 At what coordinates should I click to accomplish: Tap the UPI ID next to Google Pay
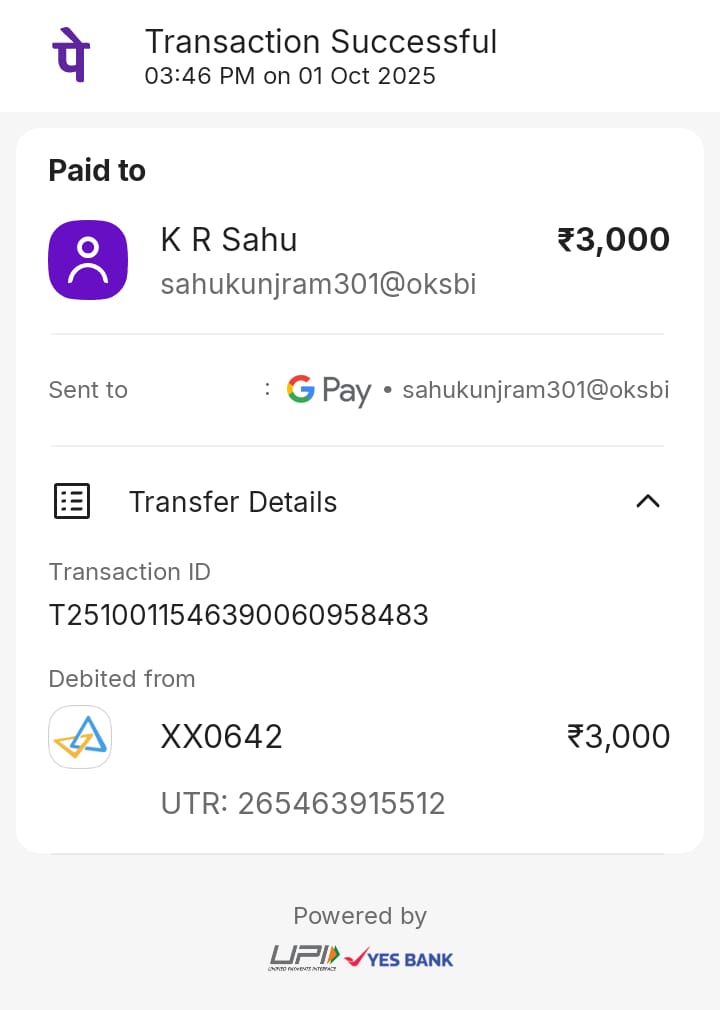[x=535, y=390]
